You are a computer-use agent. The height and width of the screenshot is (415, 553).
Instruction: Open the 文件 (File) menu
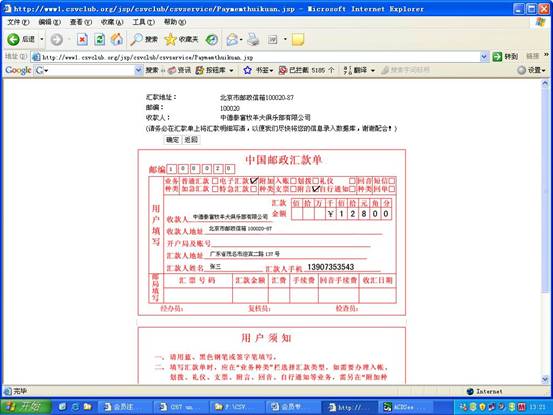pyautogui.click(x=18, y=22)
